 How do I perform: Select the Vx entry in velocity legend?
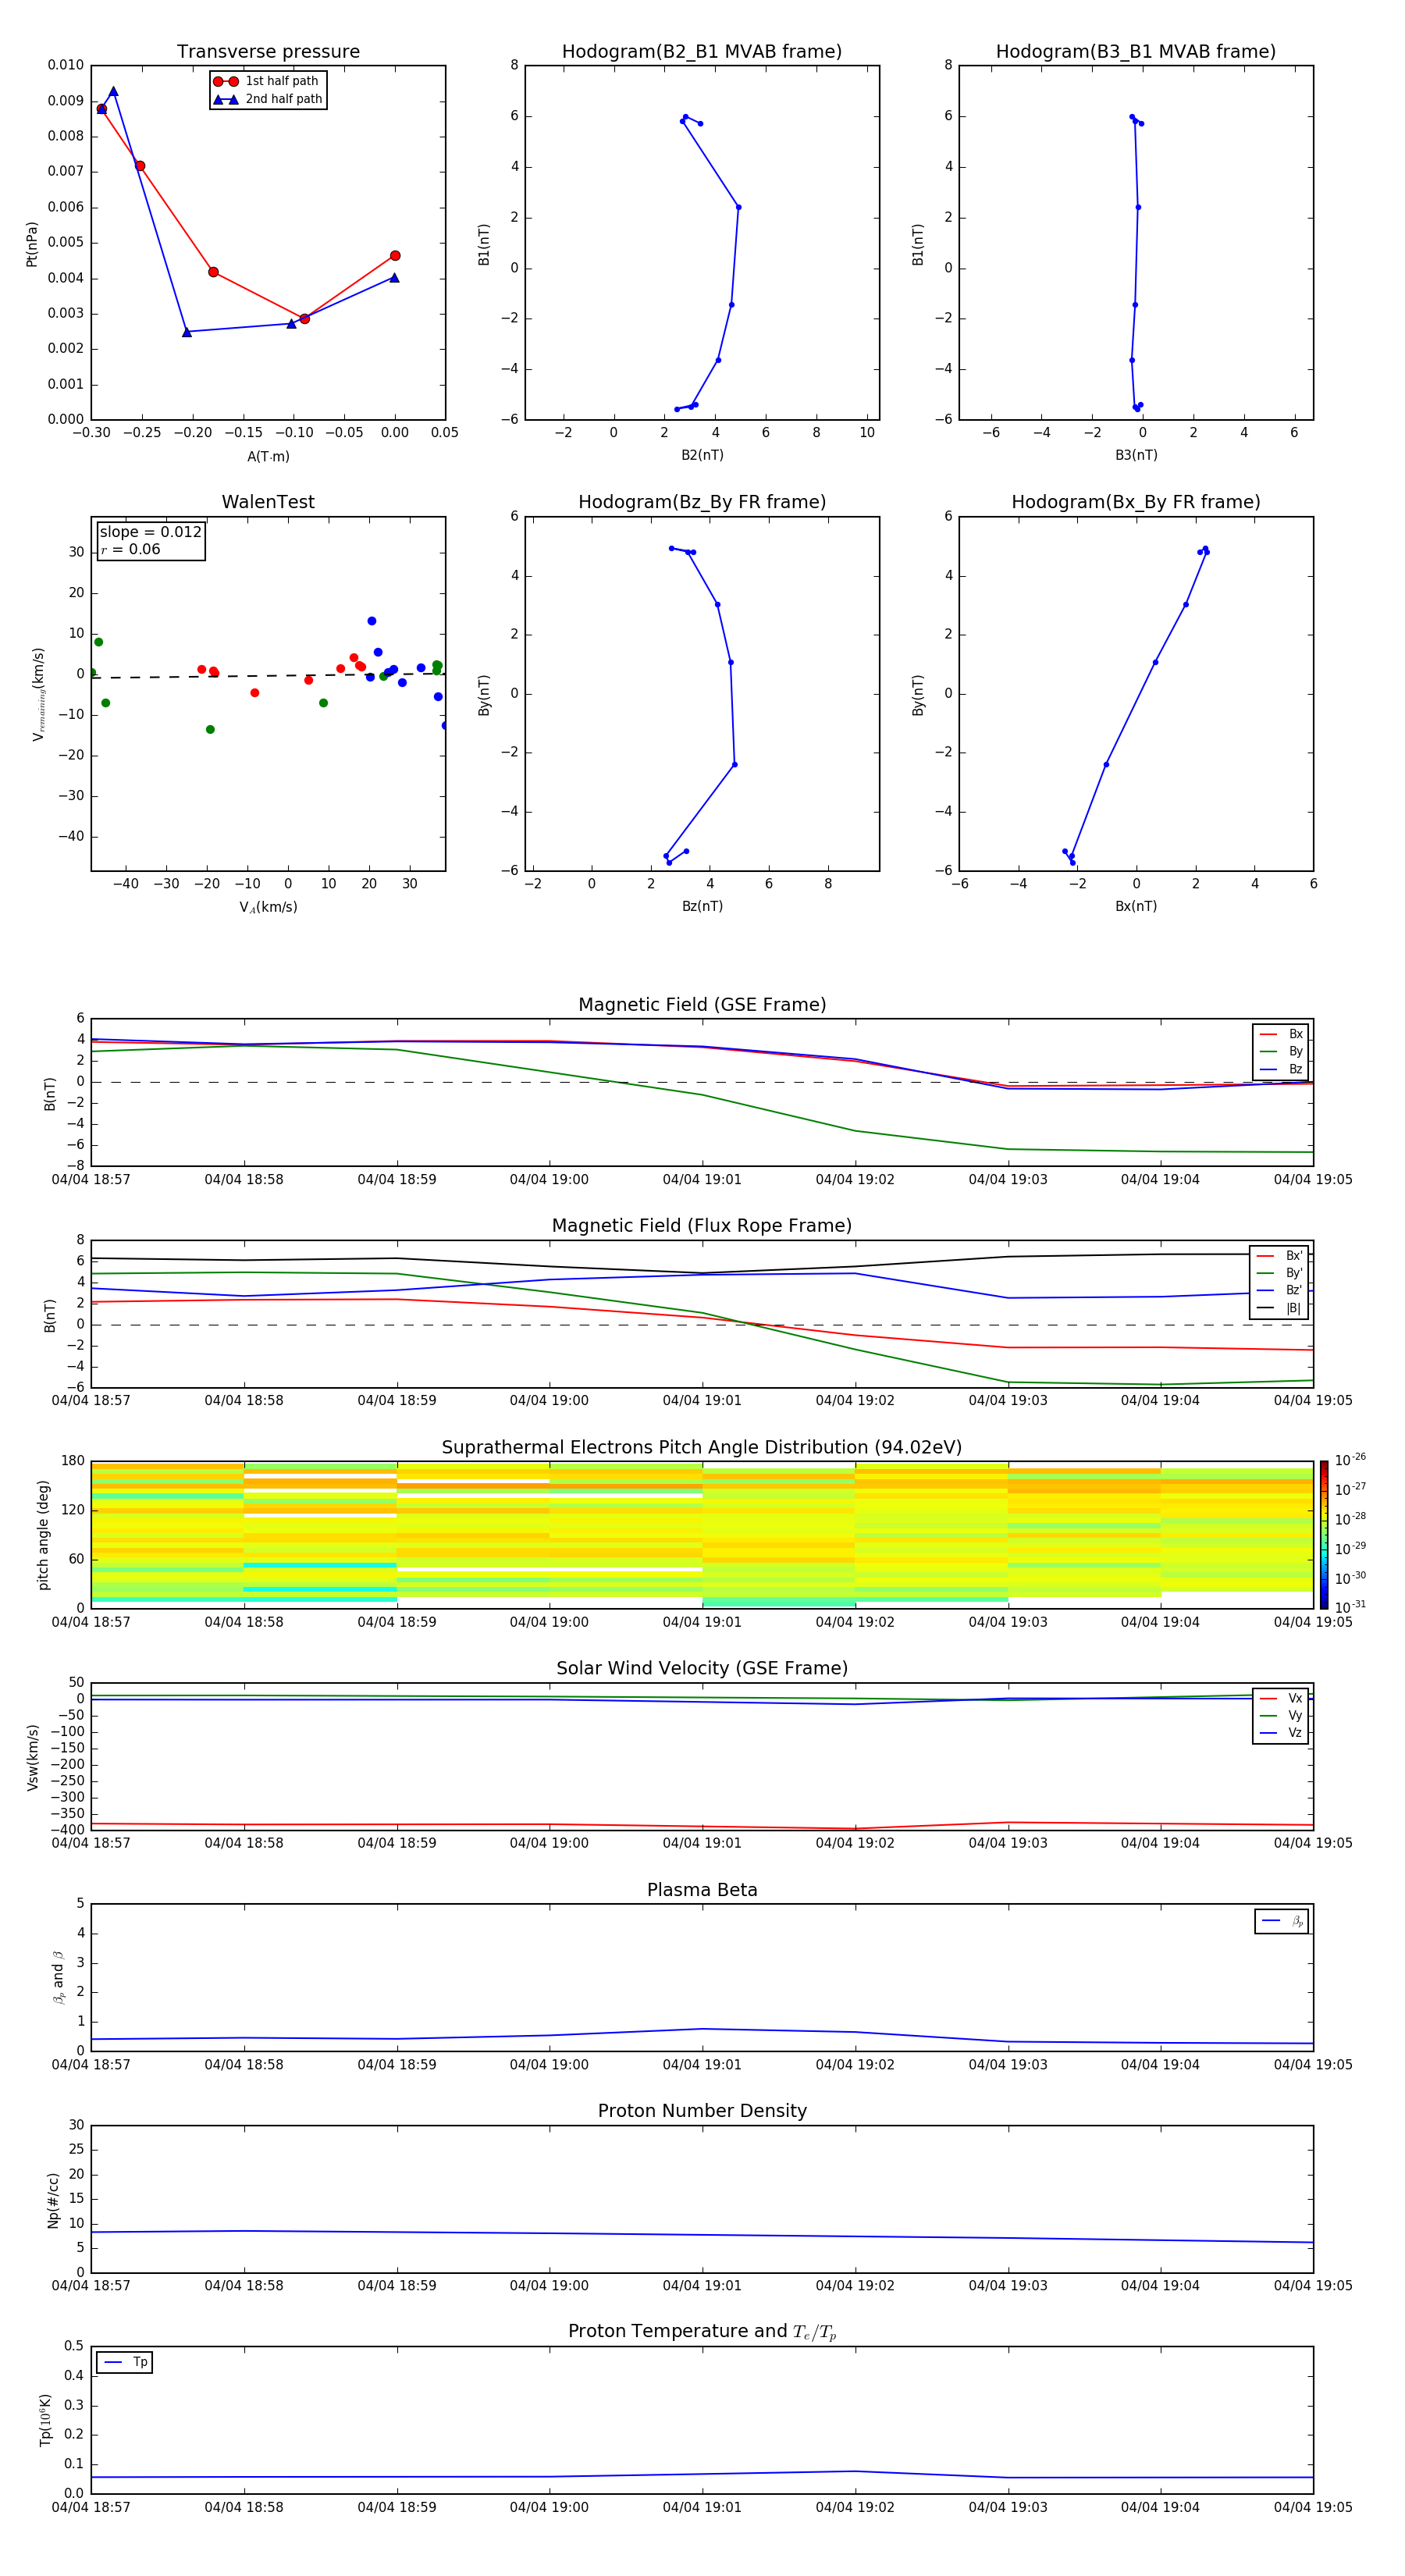pyautogui.click(x=1281, y=1698)
